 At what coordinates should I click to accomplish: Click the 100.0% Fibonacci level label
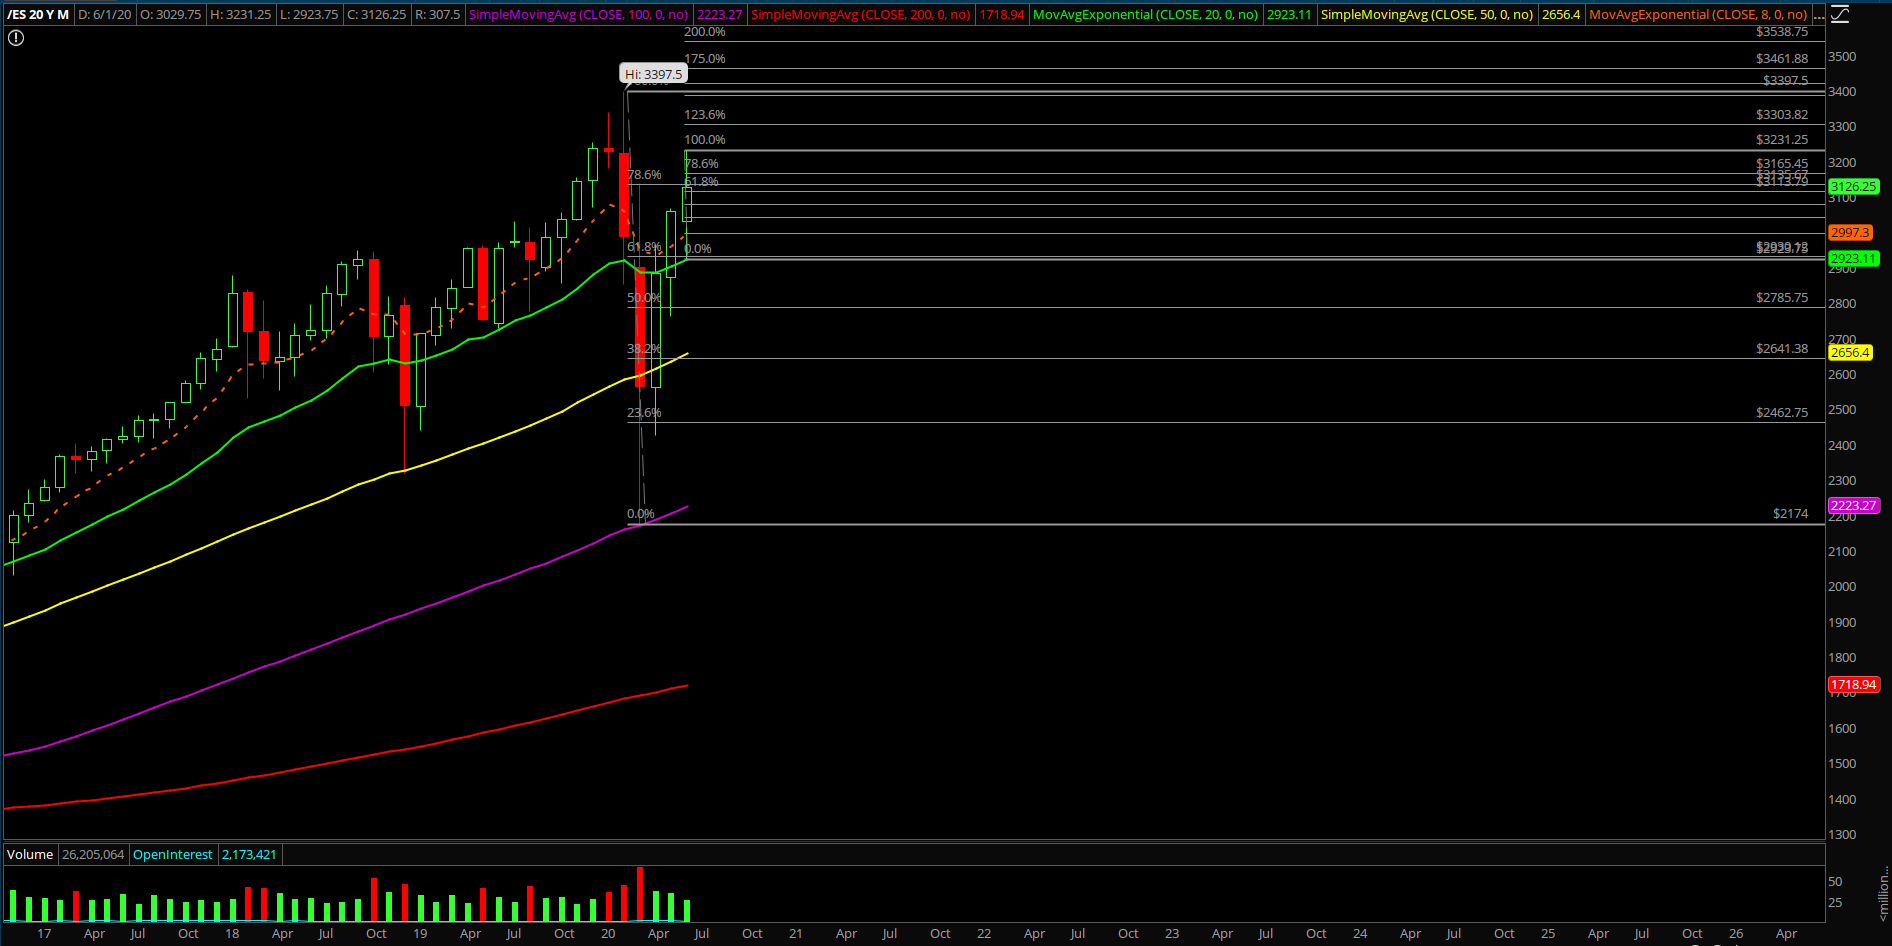coord(705,140)
